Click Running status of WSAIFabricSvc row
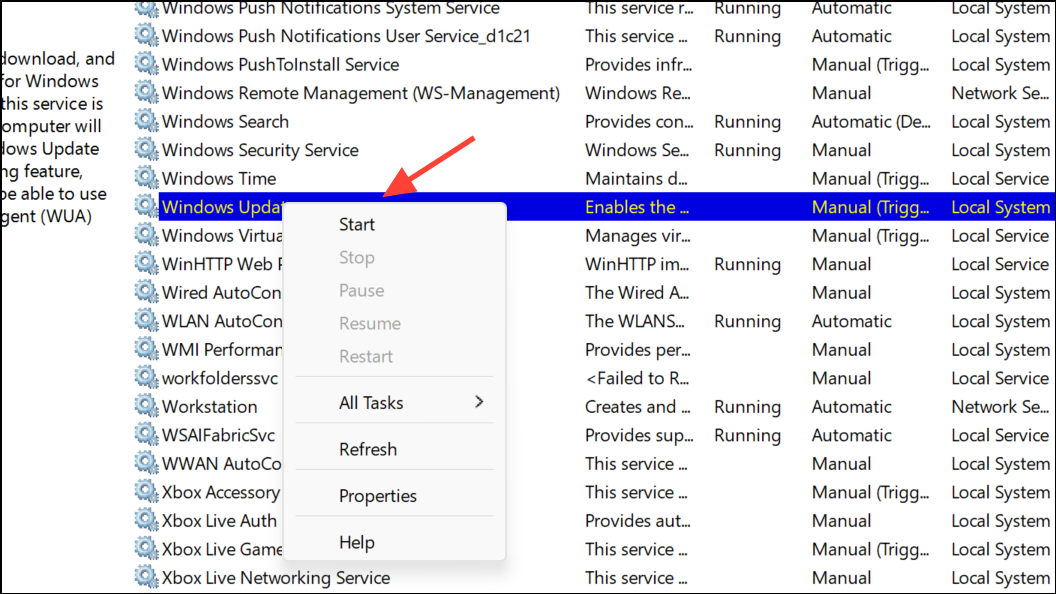This screenshot has height=594, width=1056. (x=748, y=435)
